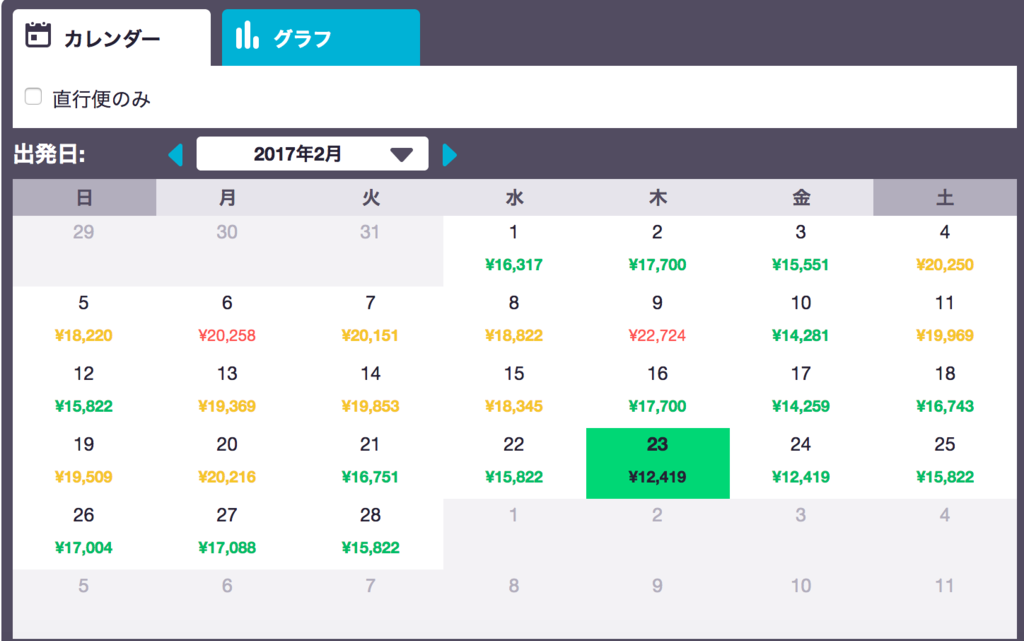Click February 22 with ¥15,822

pos(515,463)
